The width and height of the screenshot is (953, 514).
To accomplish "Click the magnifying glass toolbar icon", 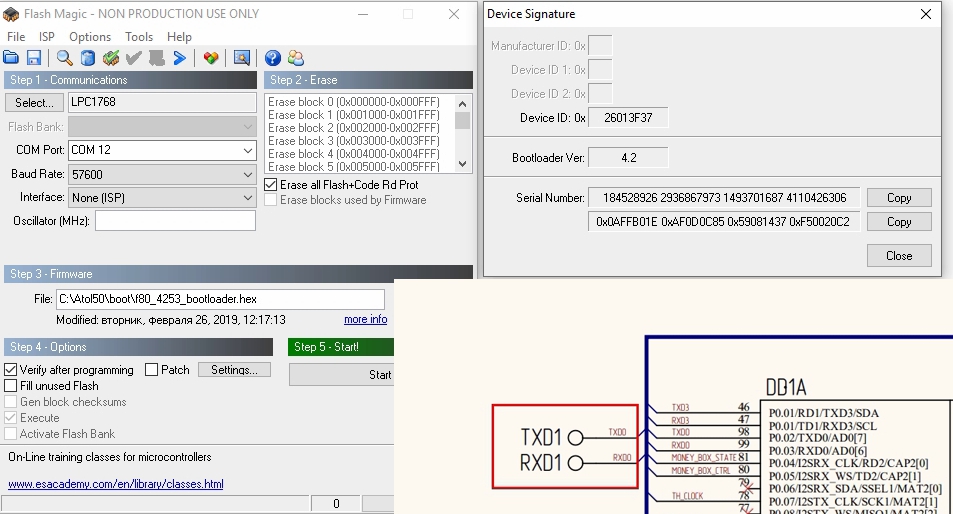I will coord(64,58).
